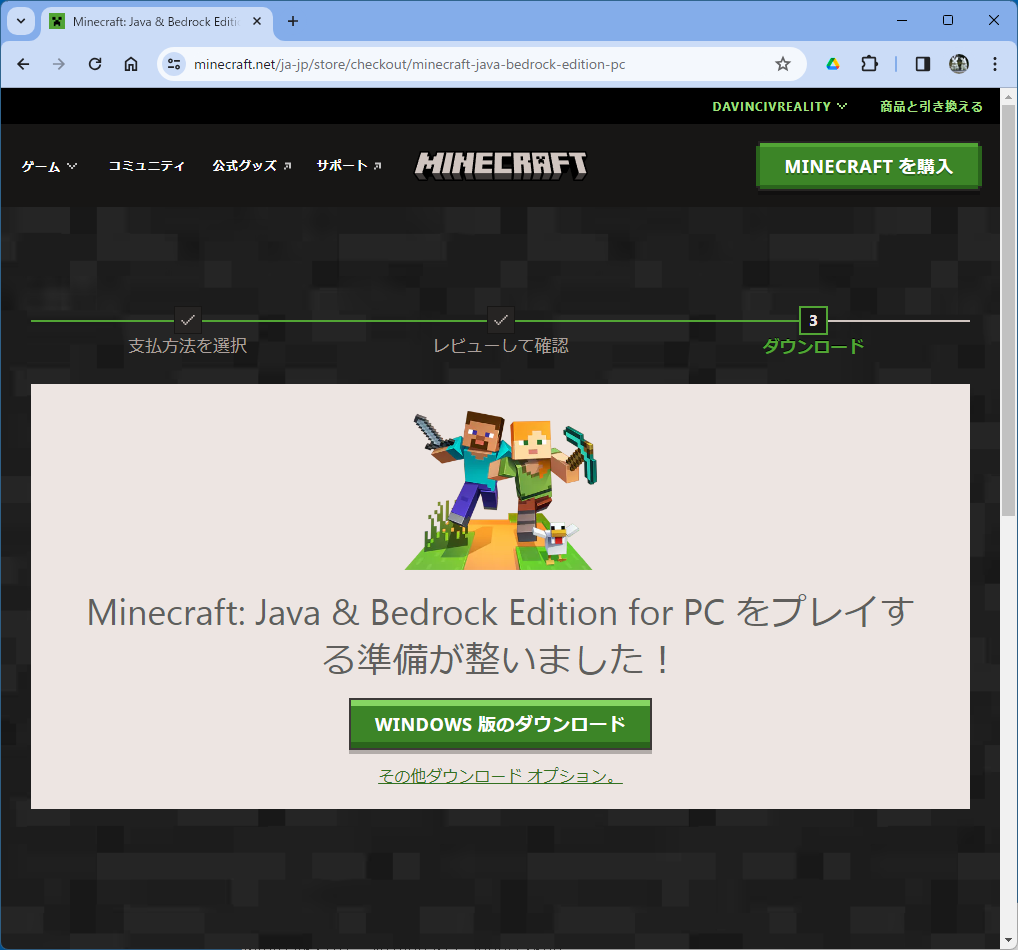Open the Google Drive extension icon
Image resolution: width=1018 pixels, height=950 pixels.
pyautogui.click(x=832, y=64)
